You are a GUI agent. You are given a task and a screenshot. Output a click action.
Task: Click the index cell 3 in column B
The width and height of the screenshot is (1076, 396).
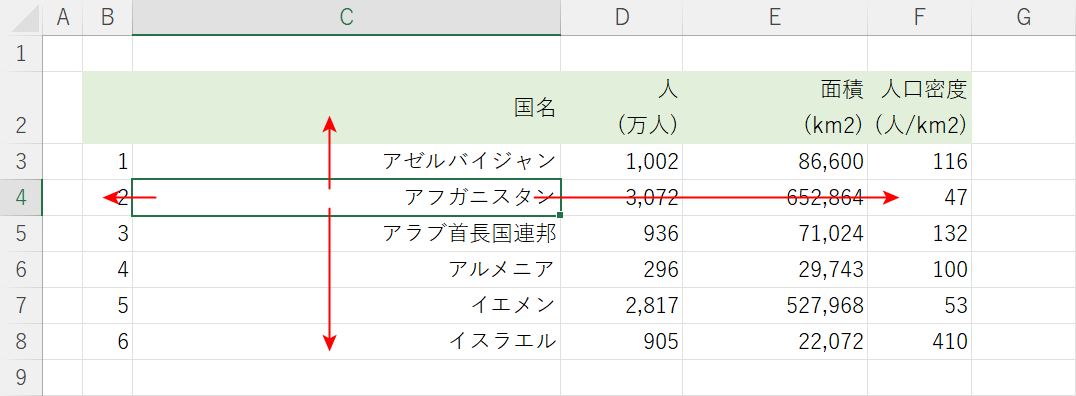108,234
